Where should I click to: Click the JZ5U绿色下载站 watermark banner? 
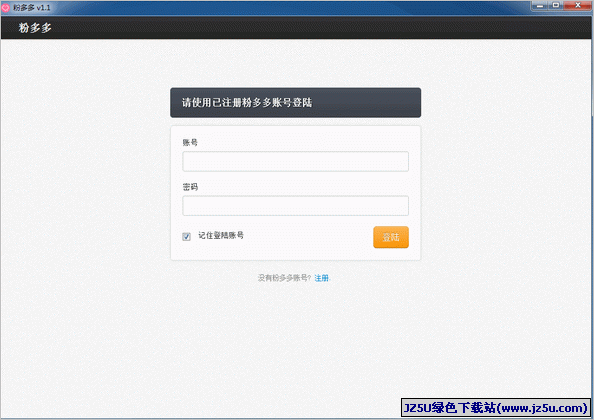pos(496,408)
